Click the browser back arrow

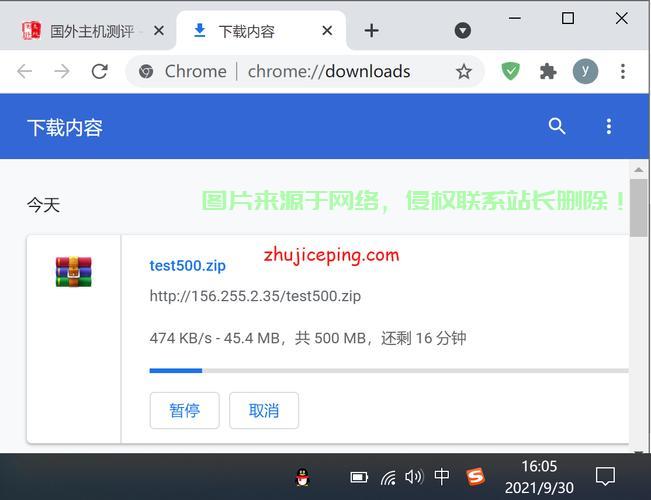[x=25, y=71]
